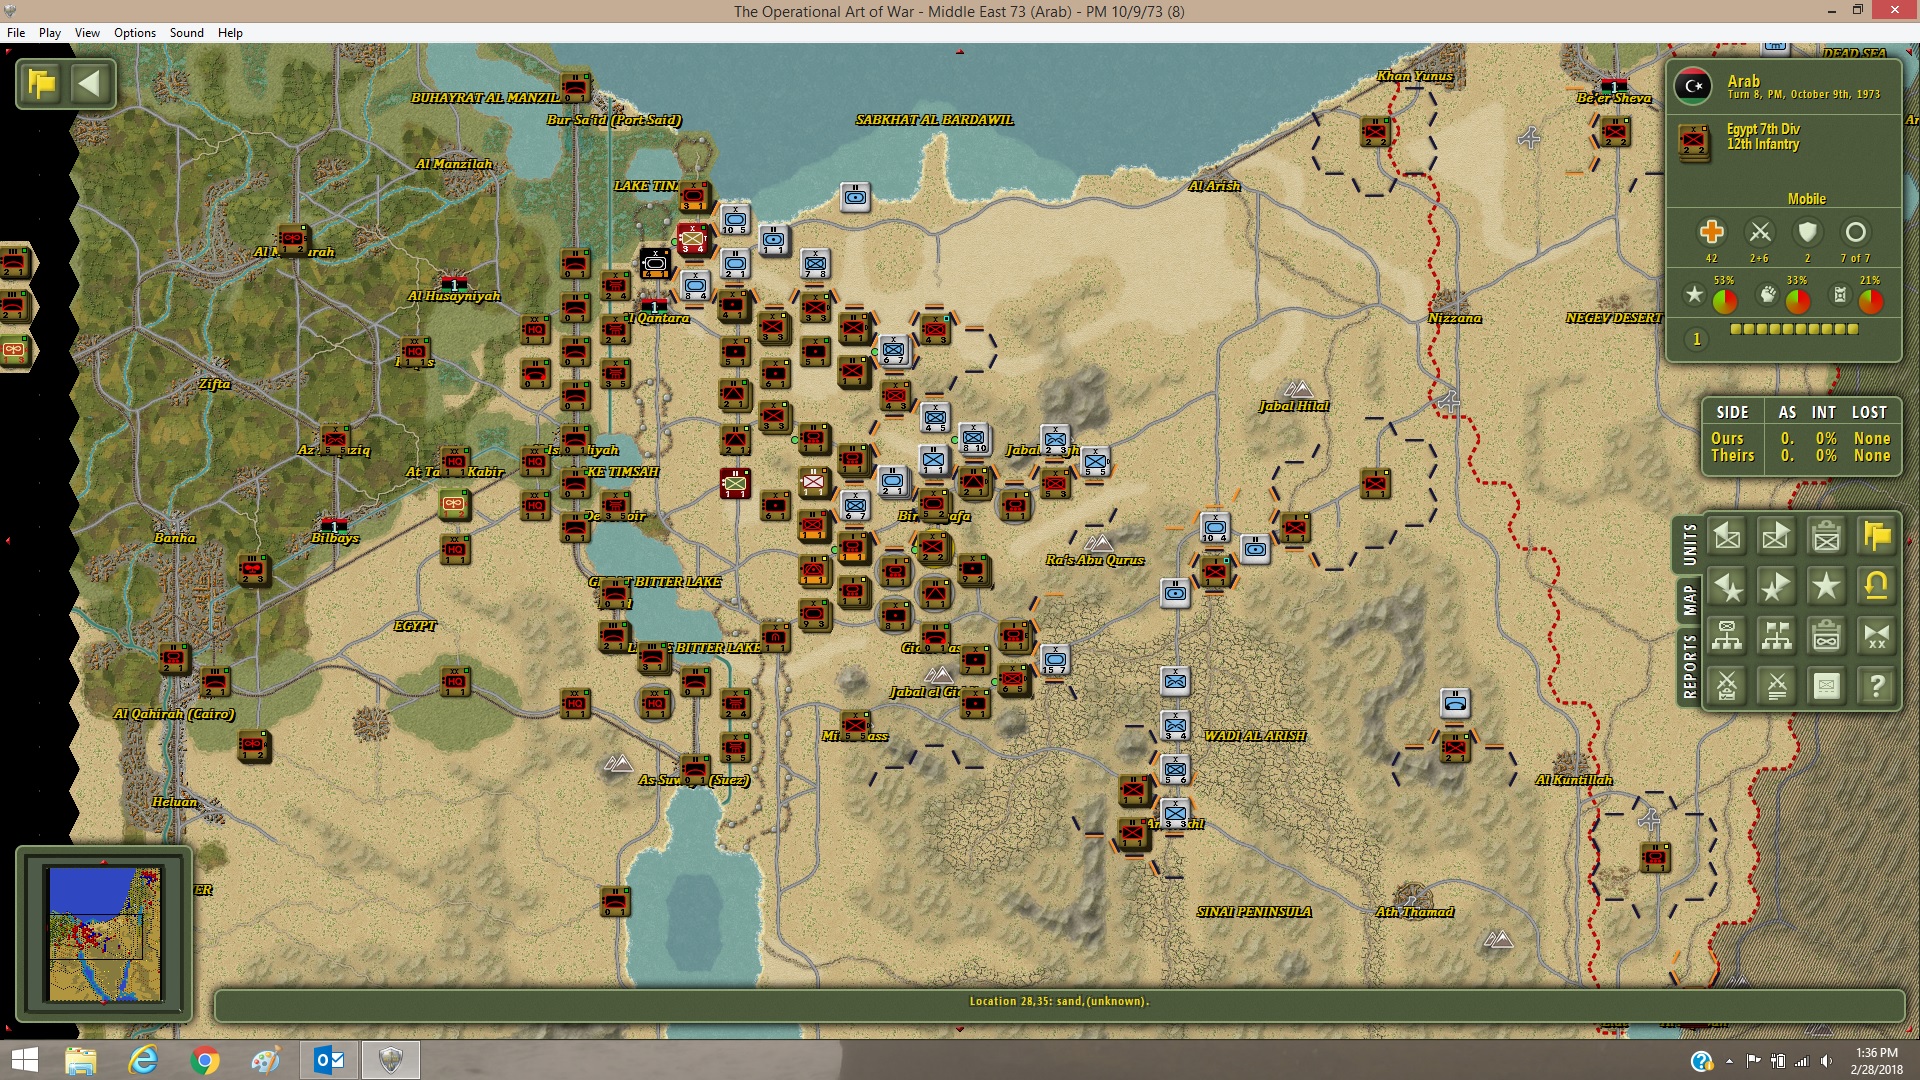Click the 53% proficiency pie indicator
This screenshot has width=1920, height=1080.
[x=1724, y=300]
